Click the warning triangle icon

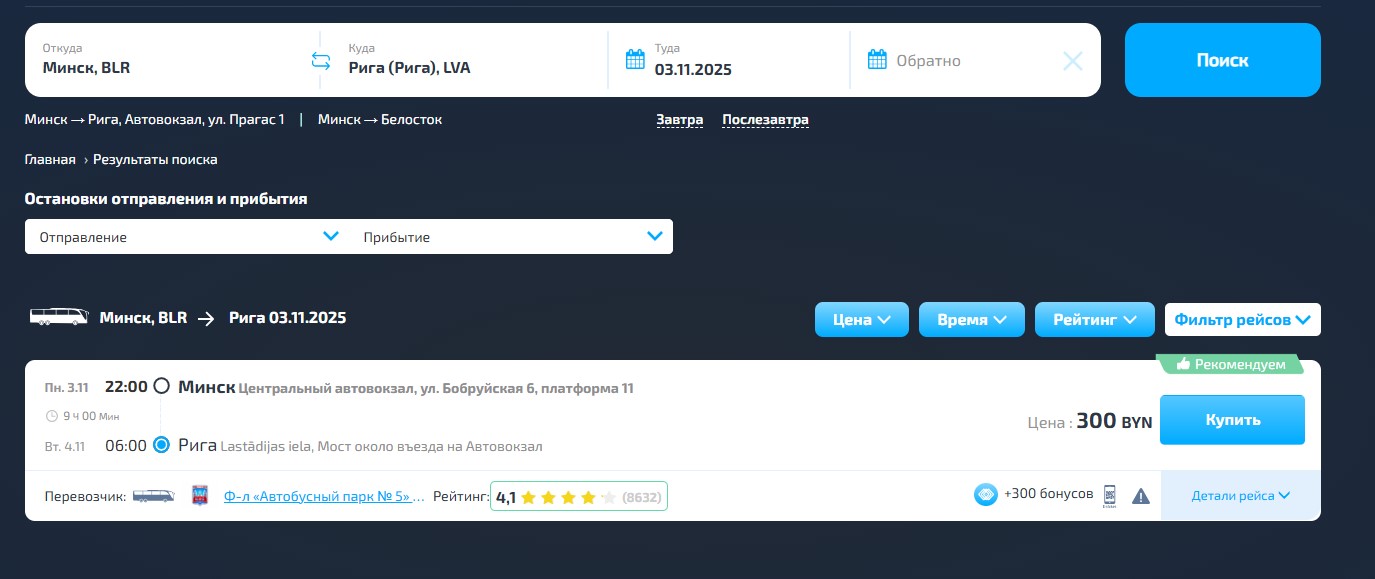[x=1141, y=496]
